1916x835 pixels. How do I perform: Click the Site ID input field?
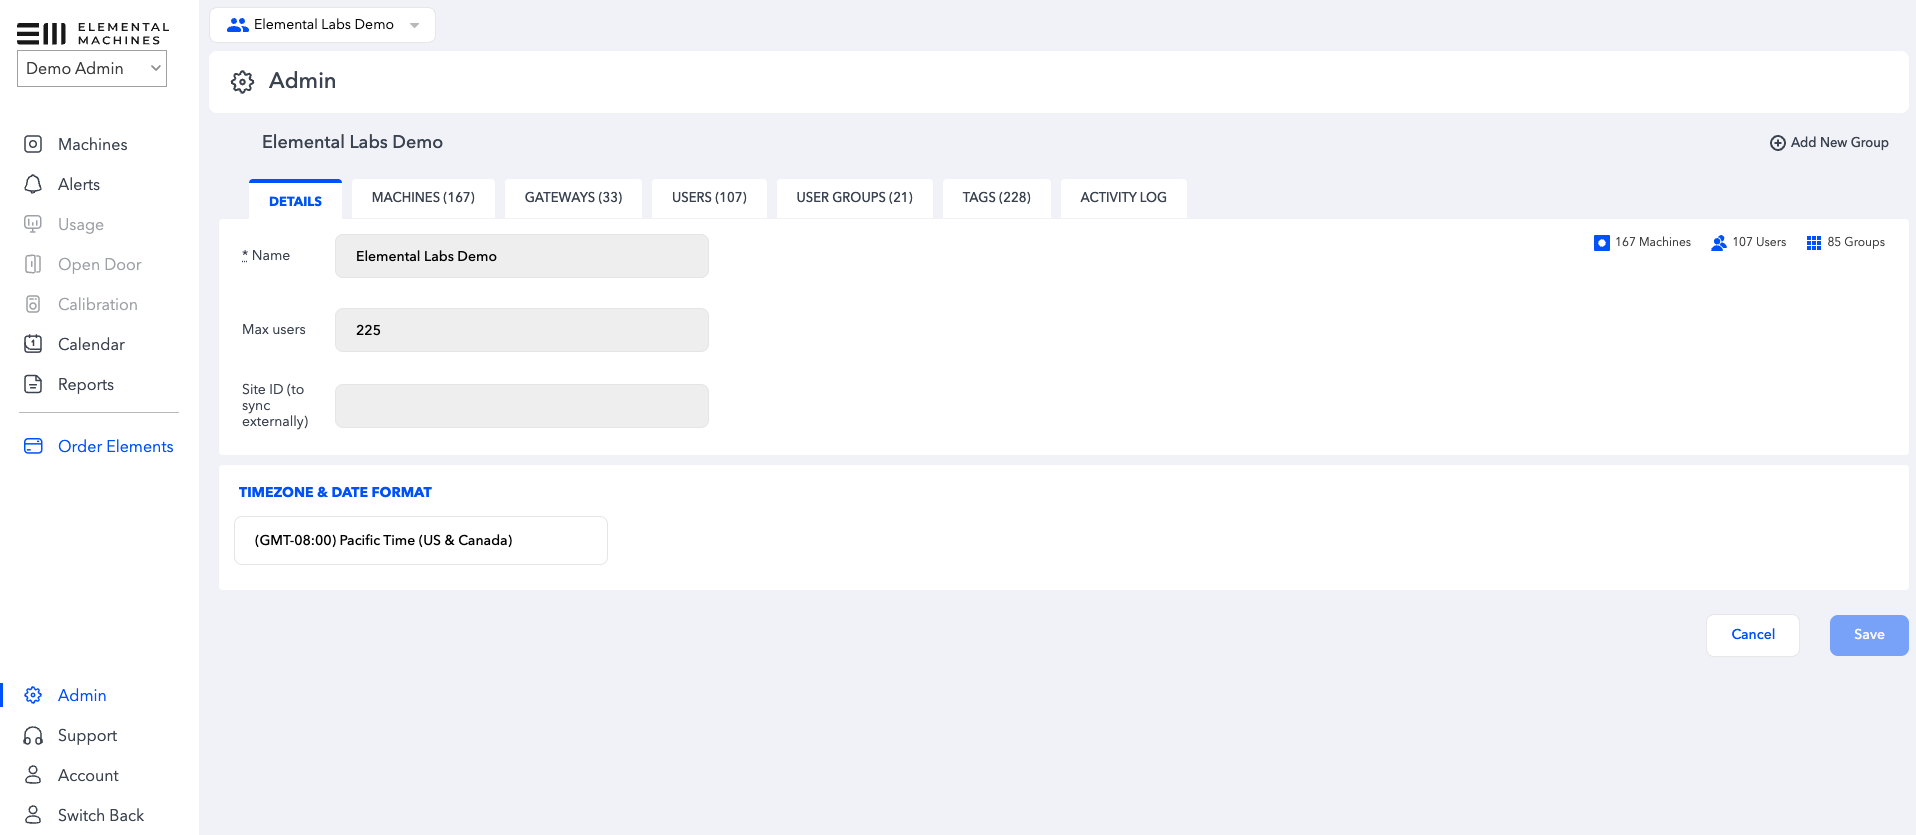tap(522, 406)
